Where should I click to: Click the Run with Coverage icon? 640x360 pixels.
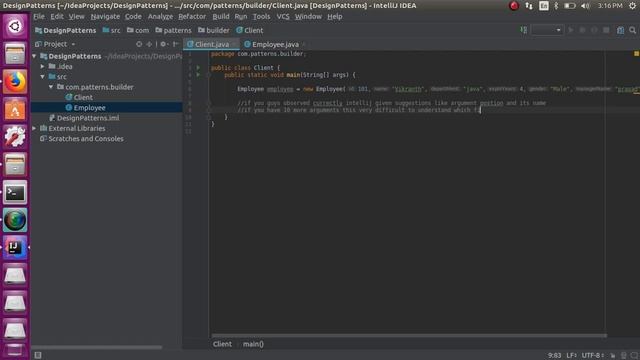tap(594, 30)
